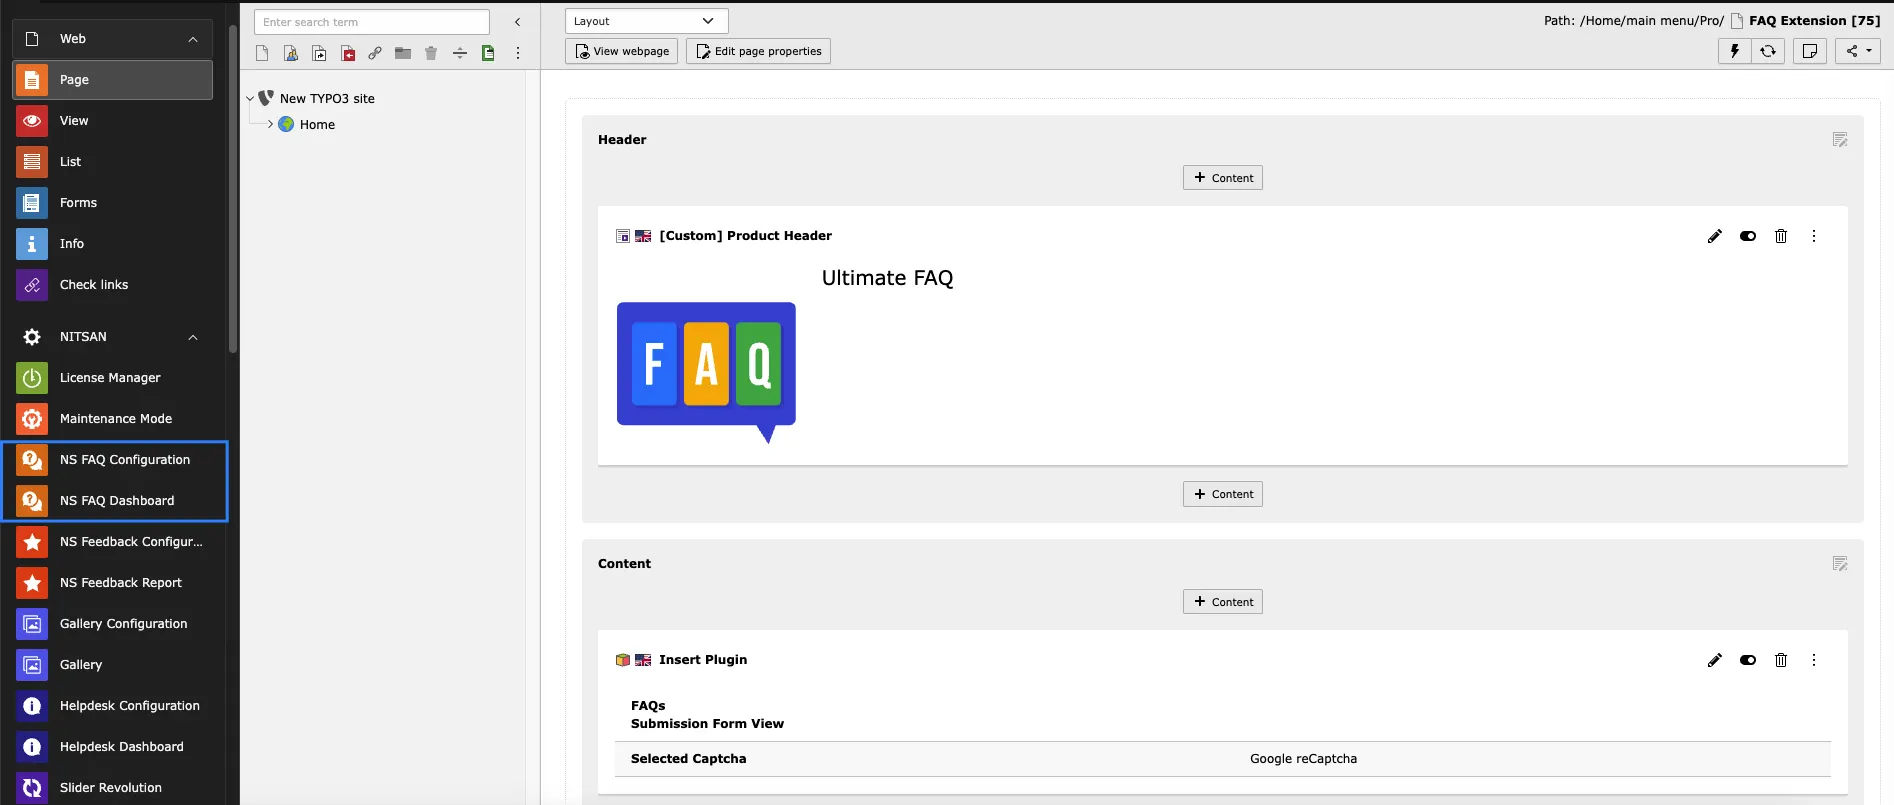The height and width of the screenshot is (805, 1894).
Task: Open more options for Insert Plugin
Action: tap(1814, 660)
